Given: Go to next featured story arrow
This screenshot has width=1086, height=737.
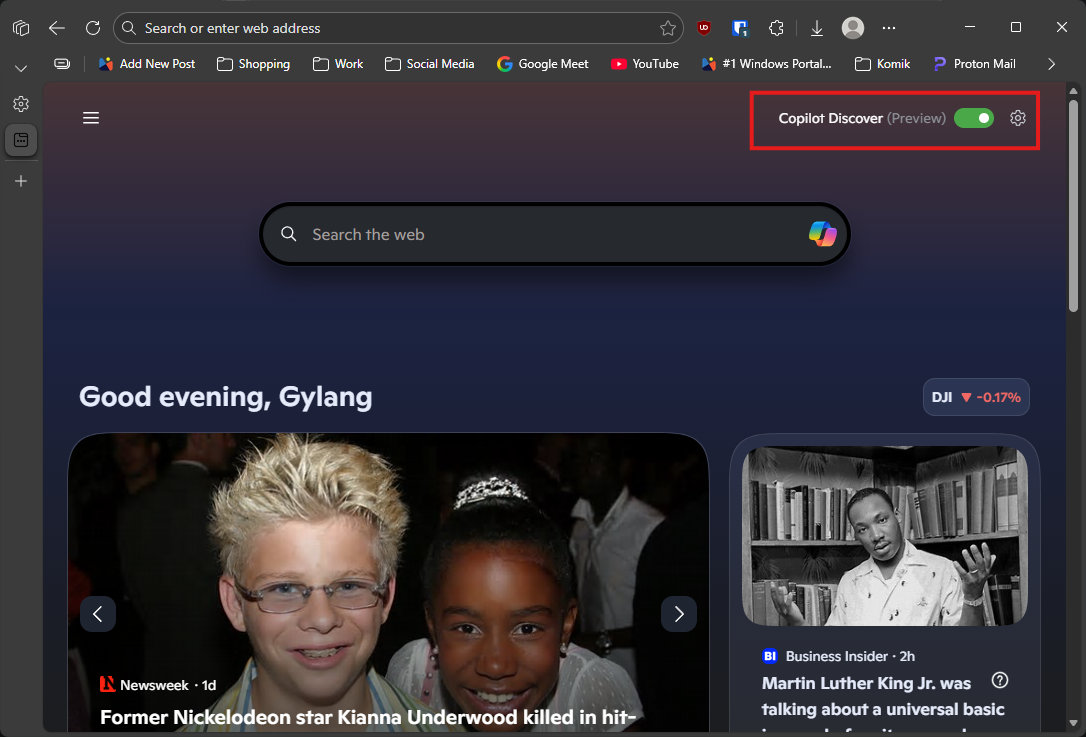Looking at the screenshot, I should pos(679,614).
